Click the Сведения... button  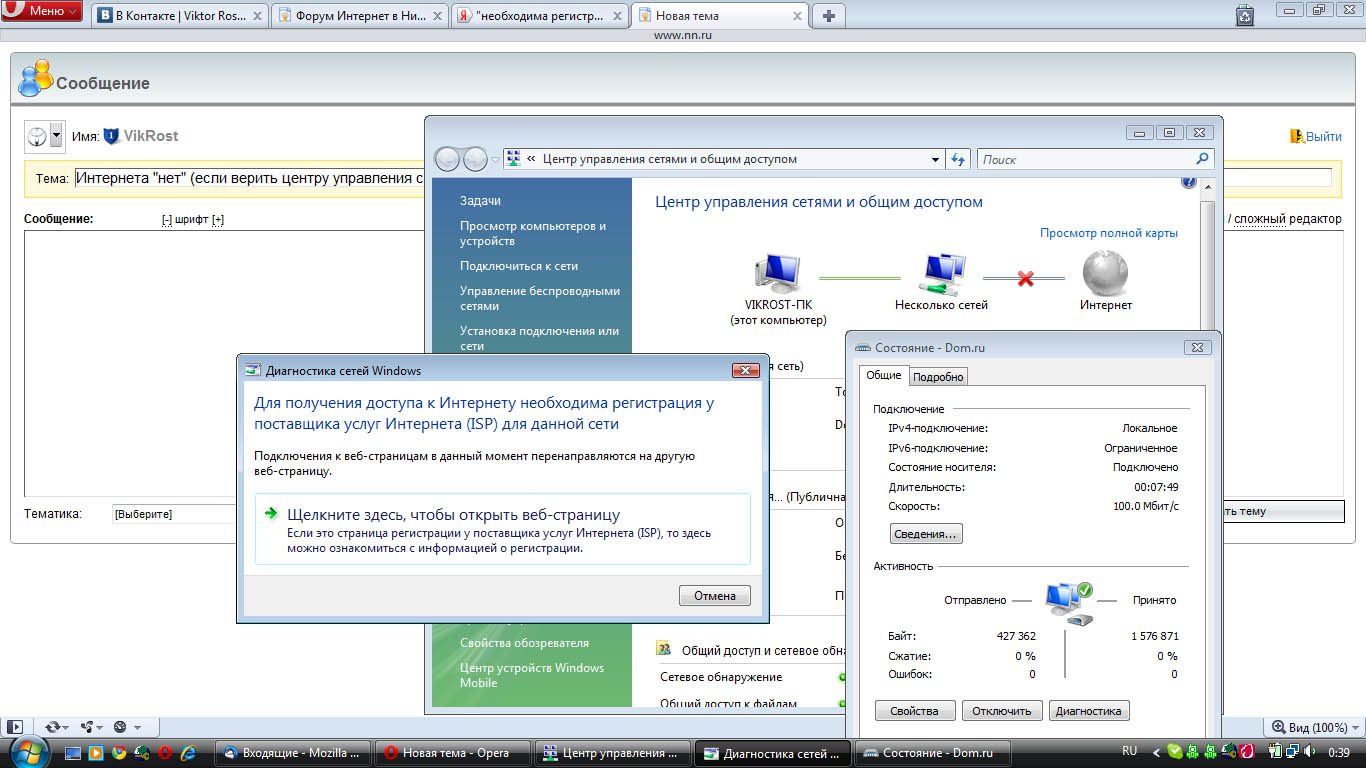point(925,534)
